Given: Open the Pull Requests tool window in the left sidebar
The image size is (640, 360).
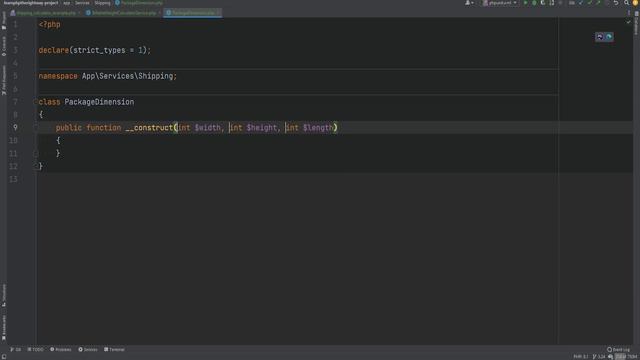Looking at the screenshot, I should 4,80.
